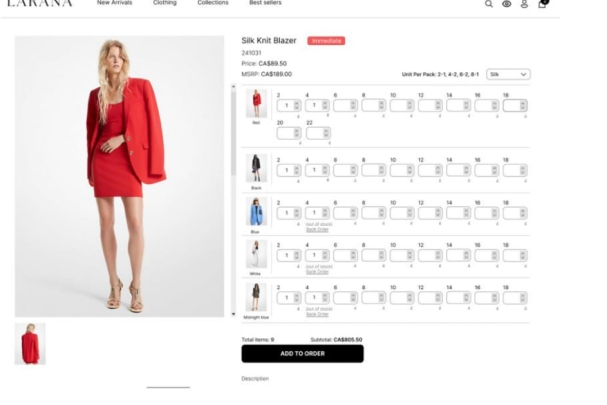Click the ADD TO ORDER button
Viewport: 607px width, 405px height.
tap(302, 354)
